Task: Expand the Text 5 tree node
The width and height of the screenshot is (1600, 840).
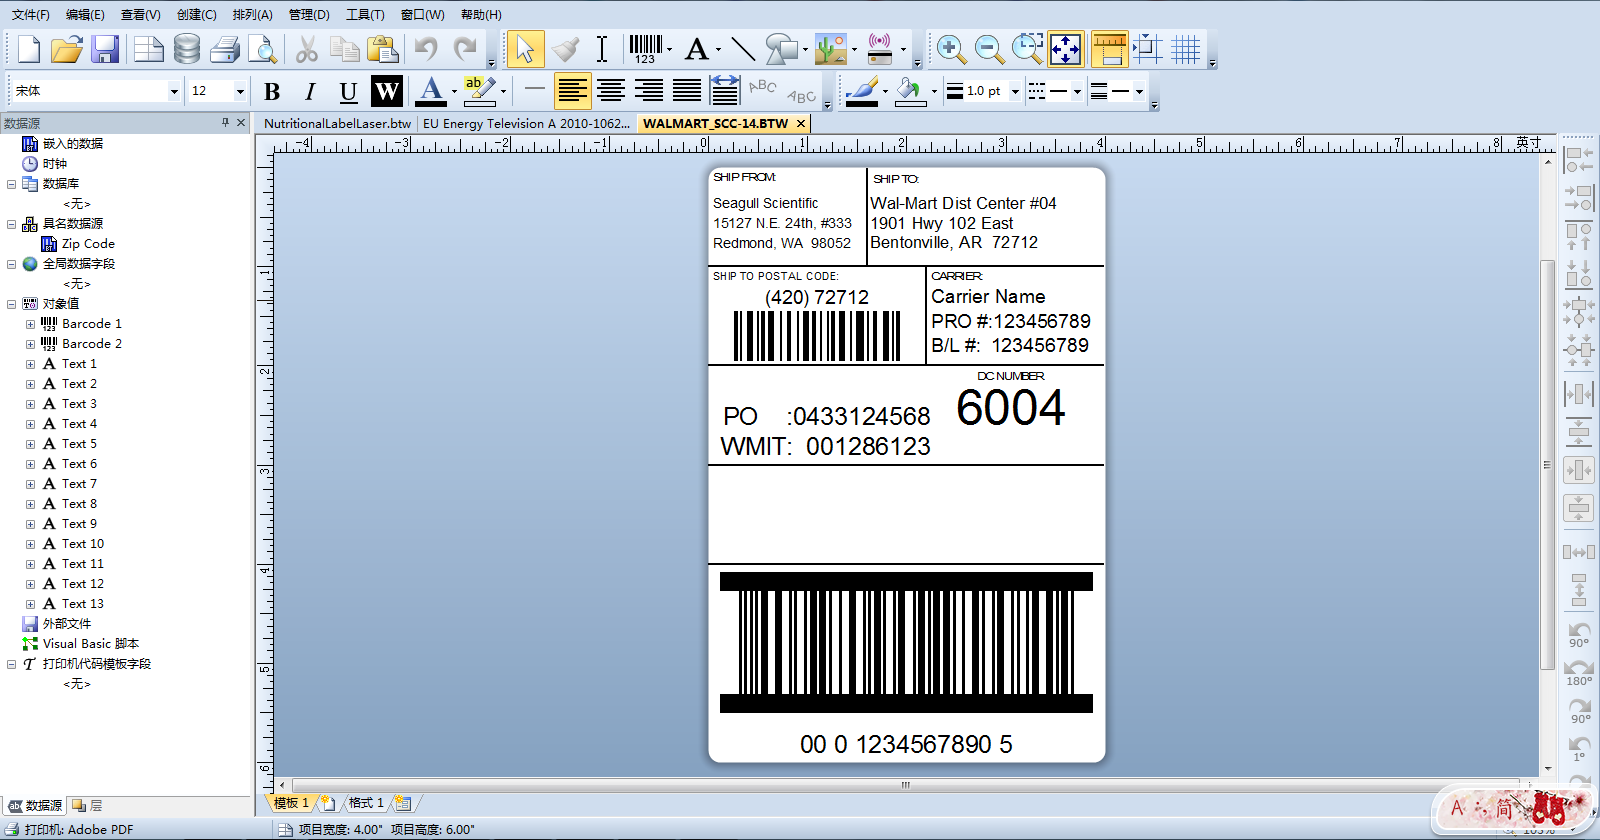Action: (x=30, y=444)
